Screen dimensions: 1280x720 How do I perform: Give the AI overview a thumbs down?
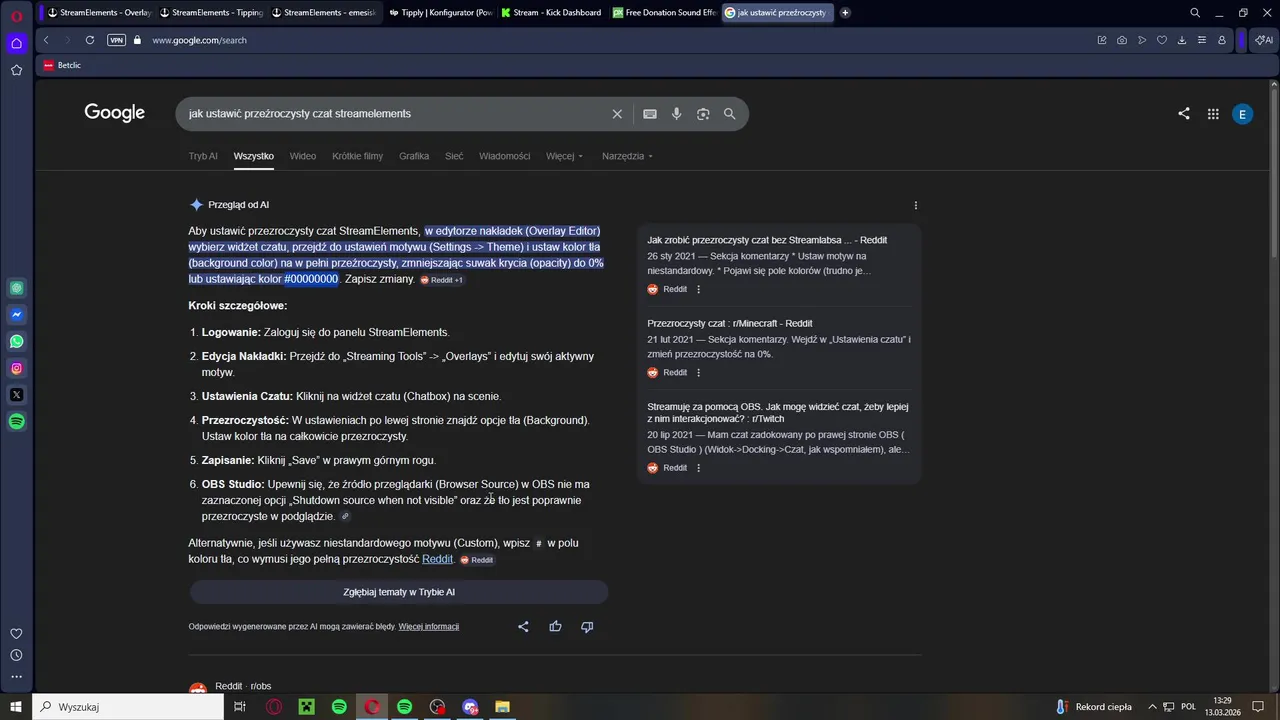pos(587,627)
